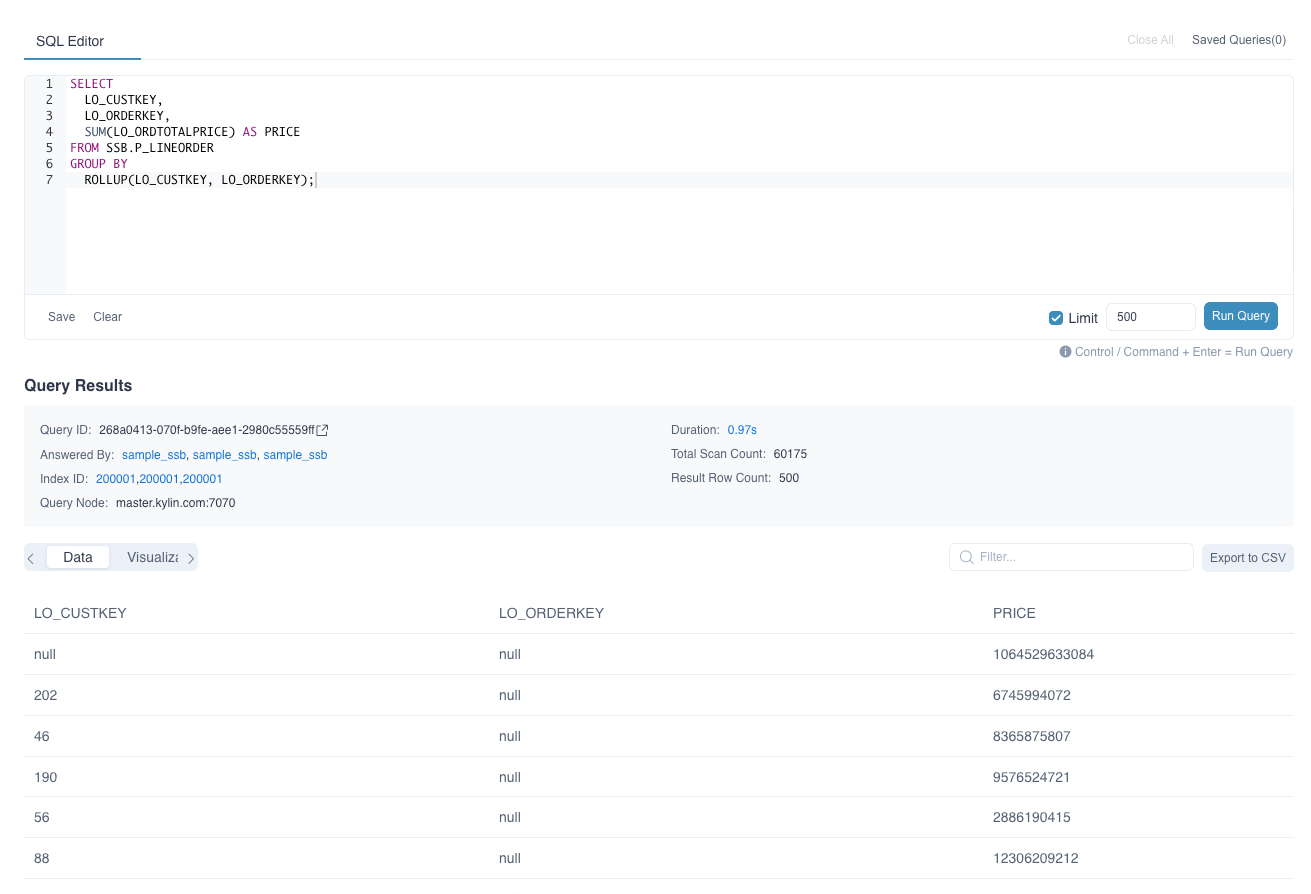Viewport: 1311px width, 894px height.
Task: Switch to the Visualization tab
Action: tap(152, 558)
